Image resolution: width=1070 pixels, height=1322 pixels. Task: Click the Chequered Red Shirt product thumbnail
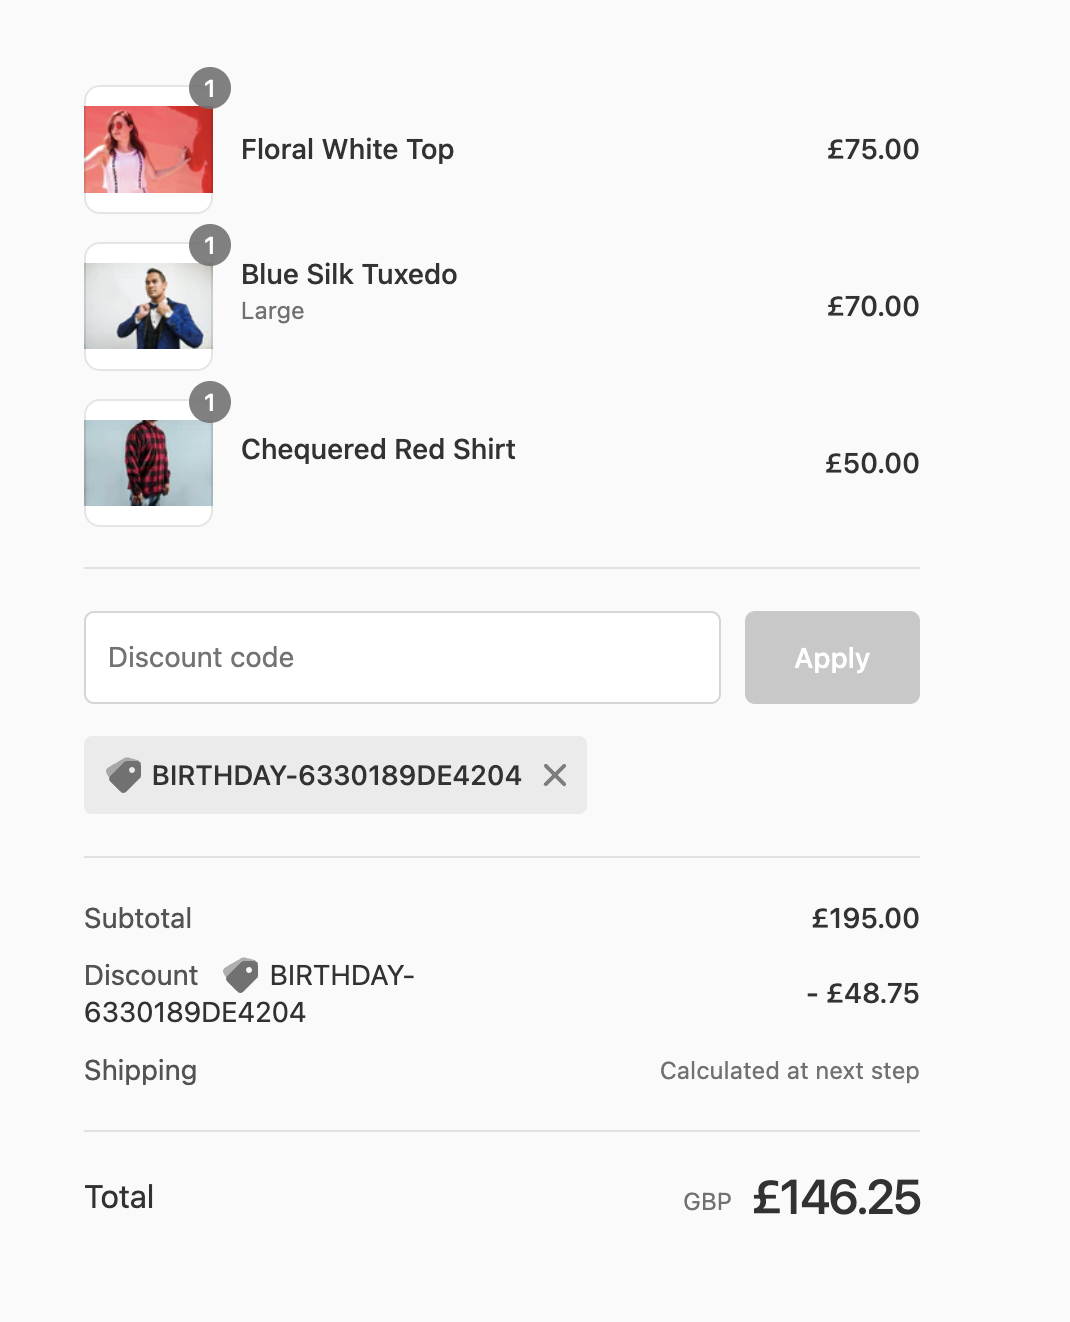tap(148, 463)
